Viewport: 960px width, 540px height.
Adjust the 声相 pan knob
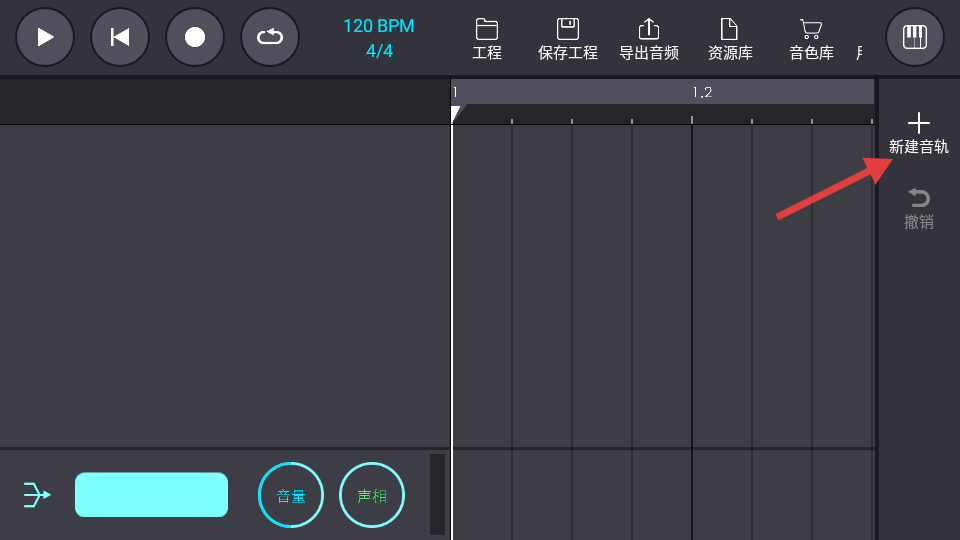(x=372, y=495)
